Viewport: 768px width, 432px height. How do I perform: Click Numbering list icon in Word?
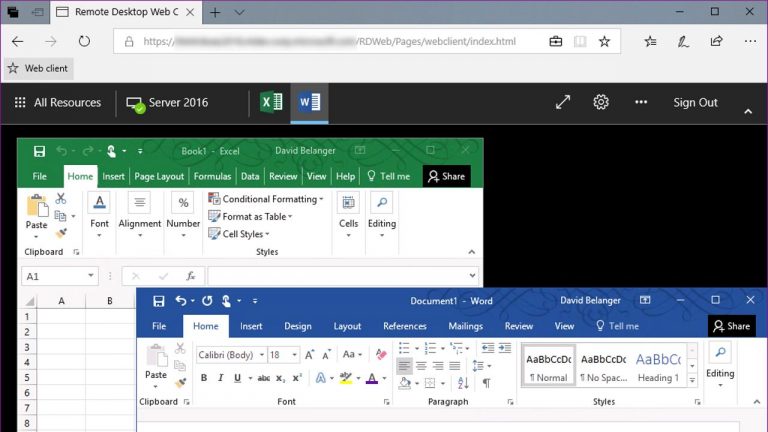pos(430,348)
